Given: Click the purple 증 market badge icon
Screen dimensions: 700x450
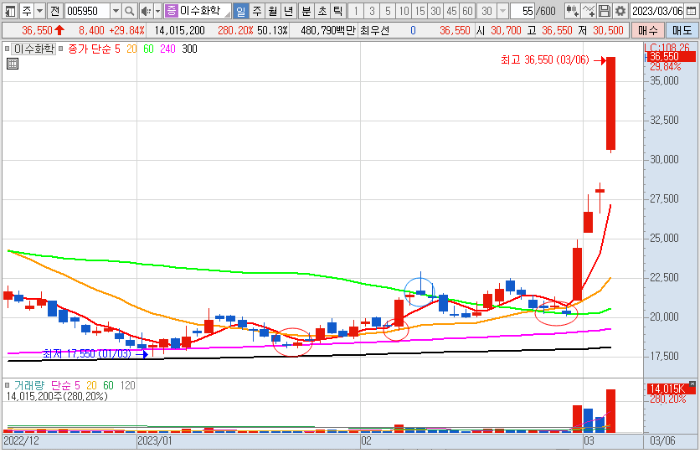Looking at the screenshot, I should pyautogui.click(x=171, y=10).
